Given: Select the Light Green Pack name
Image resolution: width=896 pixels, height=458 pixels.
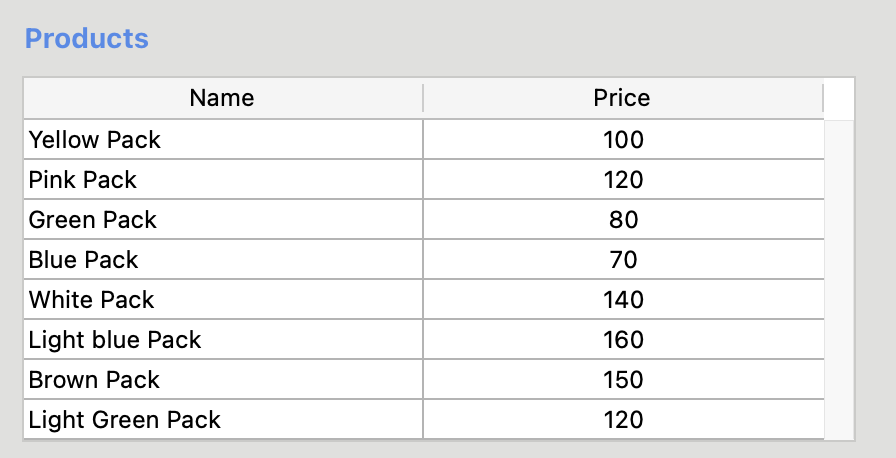Looking at the screenshot, I should tap(125, 420).
